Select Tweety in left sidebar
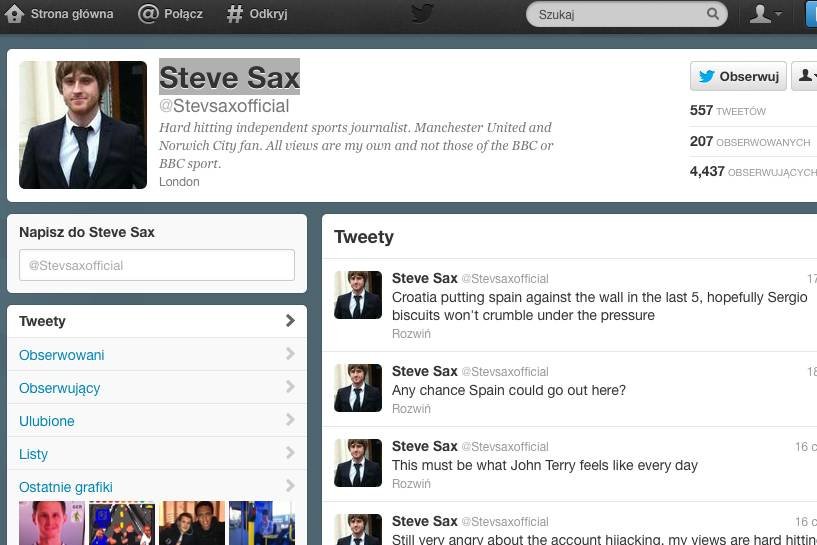The height and width of the screenshot is (545, 817). (x=157, y=321)
